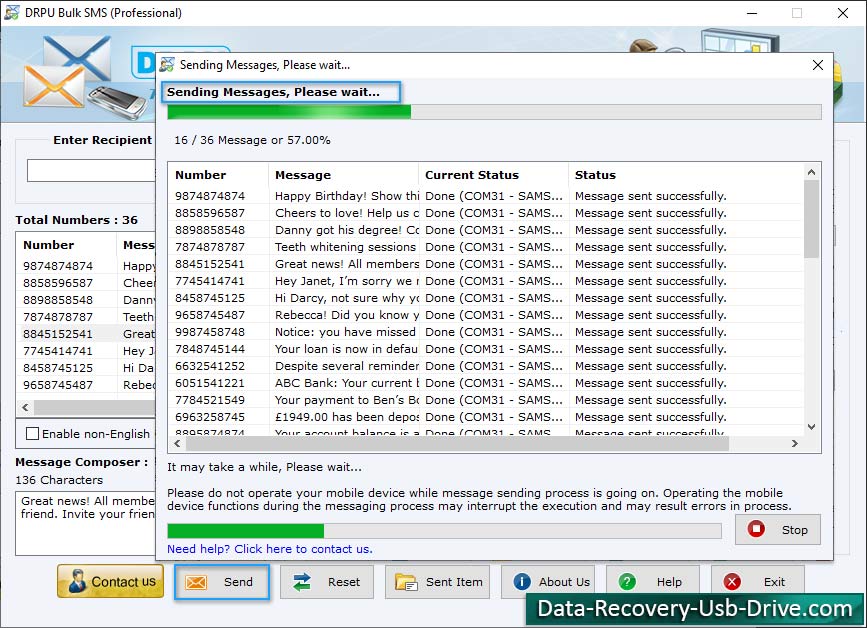
Task: Click the upper sending progress bar
Action: coord(494,112)
